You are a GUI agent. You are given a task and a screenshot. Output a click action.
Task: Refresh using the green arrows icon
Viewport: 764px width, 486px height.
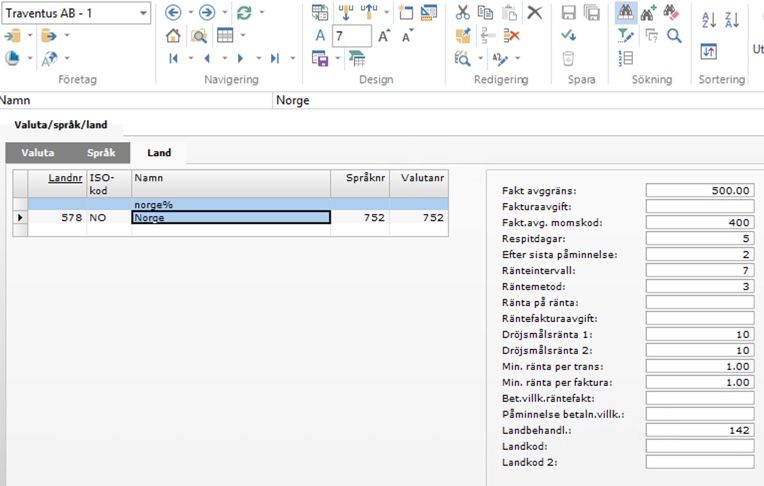[x=244, y=13]
